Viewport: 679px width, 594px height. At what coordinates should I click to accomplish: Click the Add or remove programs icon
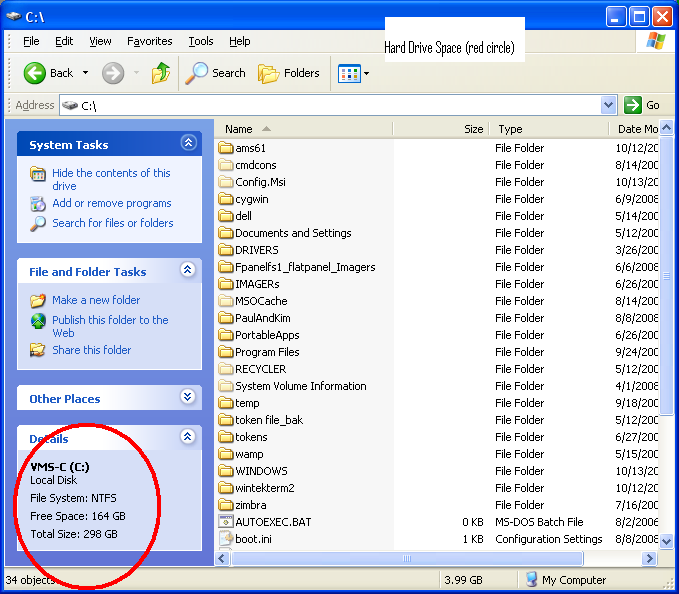tap(38, 203)
